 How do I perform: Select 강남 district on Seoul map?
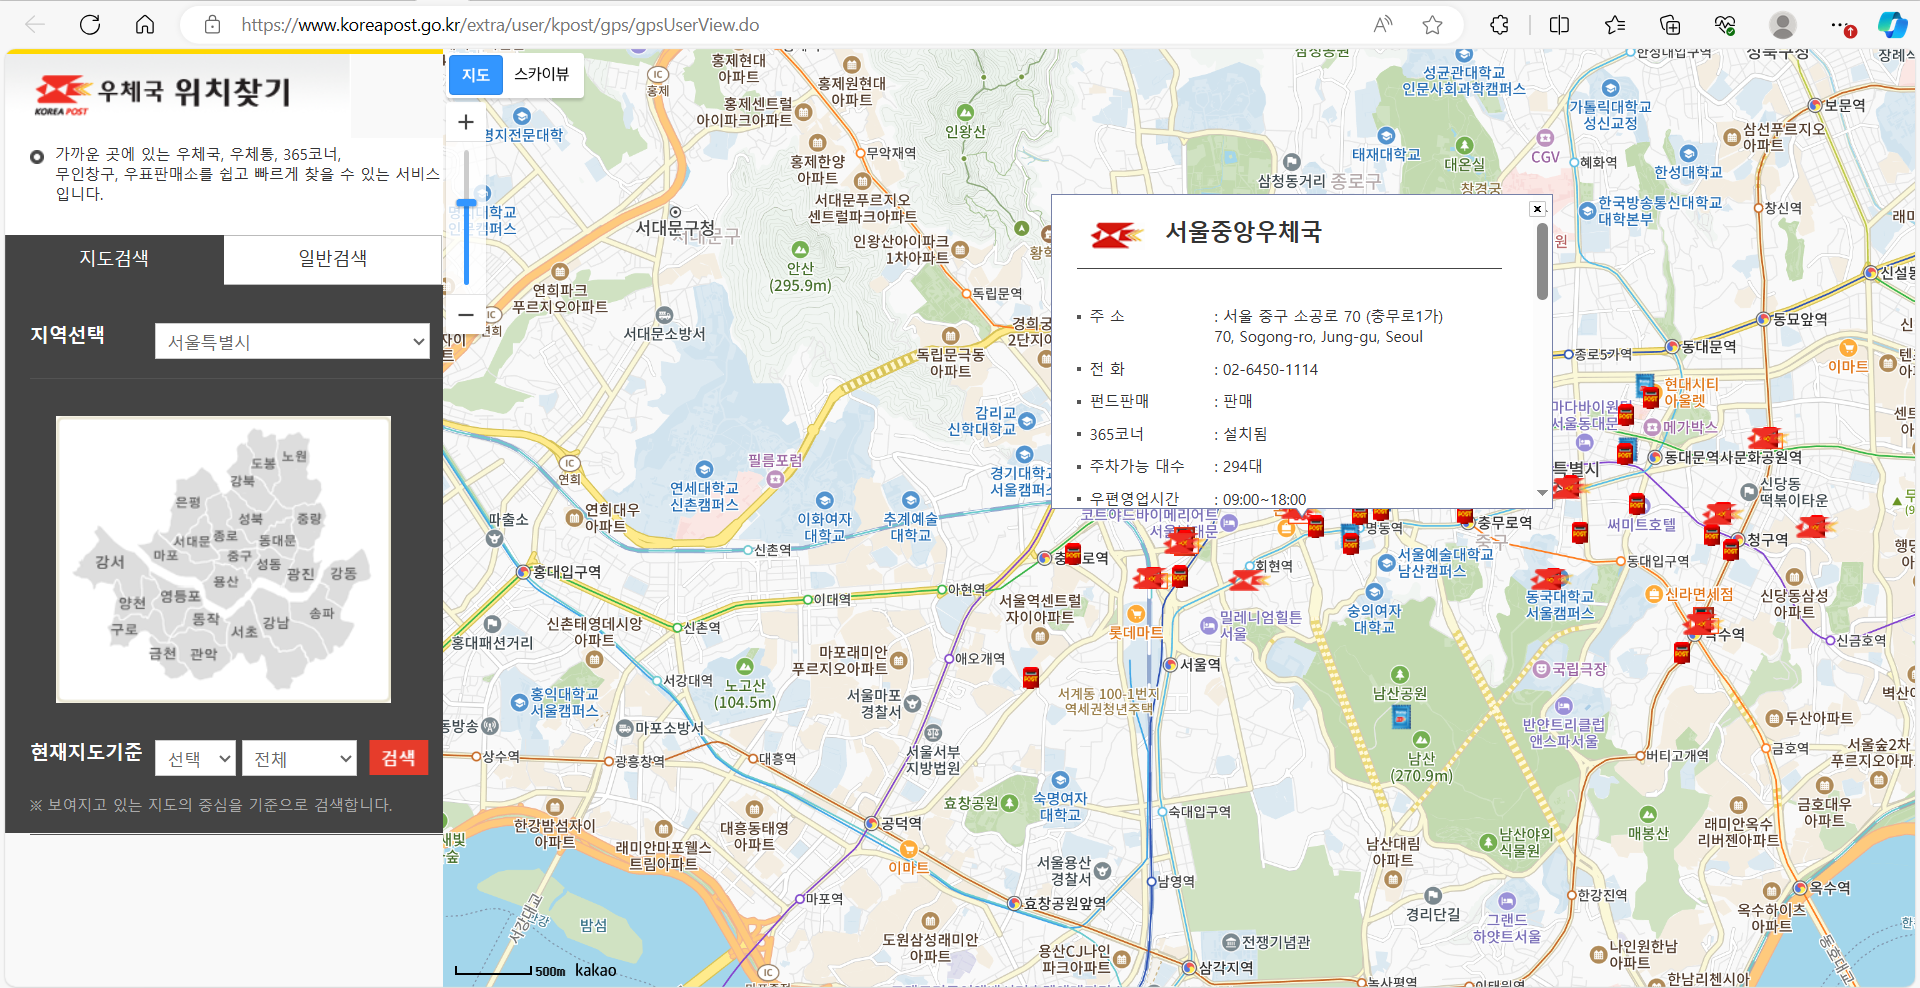276,623
